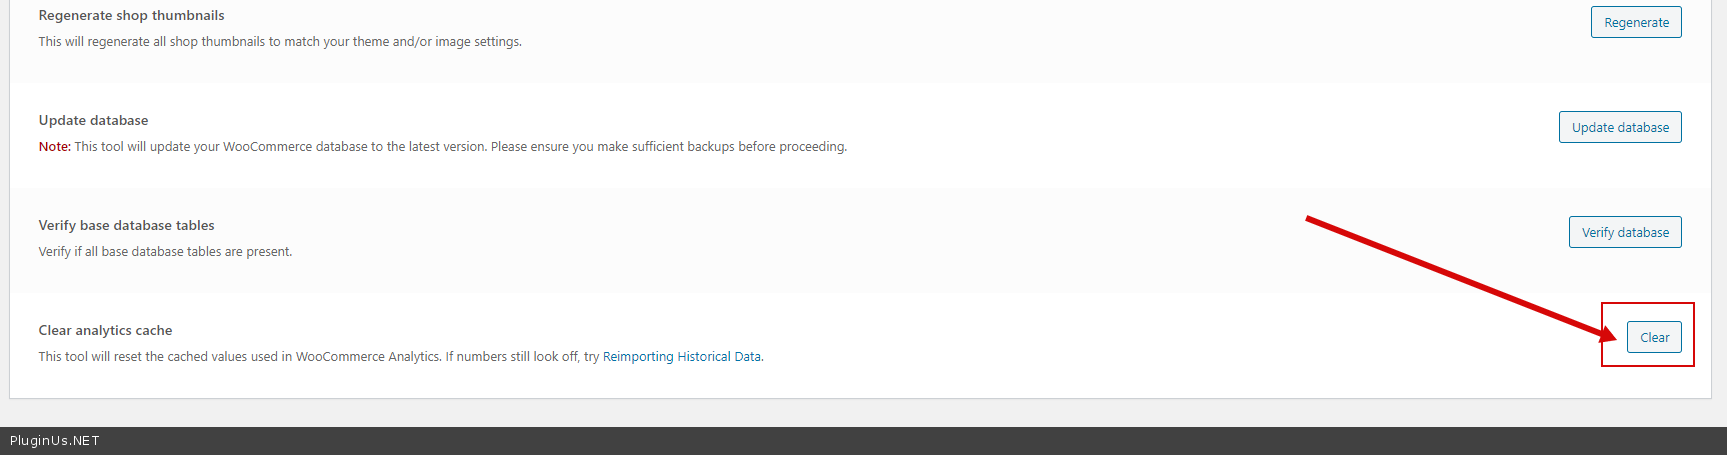The image size is (1727, 455).
Task: Click the WooCommerce database backup warning text
Action: tap(460, 147)
